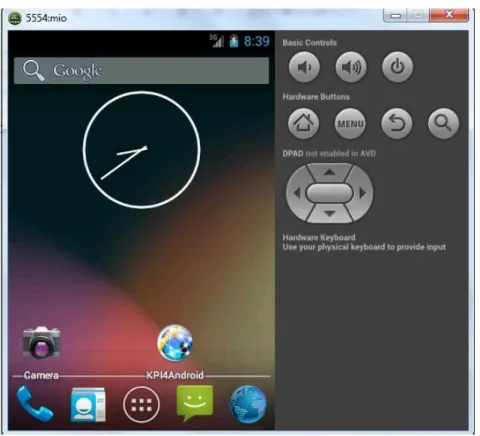Tap the 8:39 status bar time
This screenshot has width=480, height=436.
click(256, 41)
